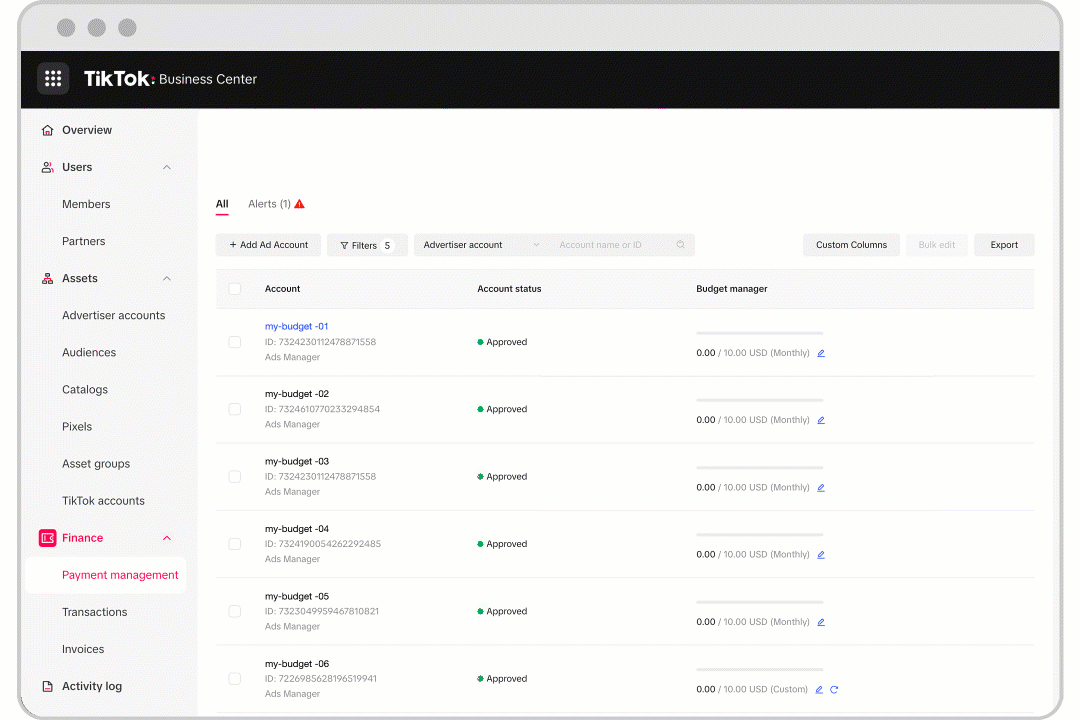The height and width of the screenshot is (720, 1080).
Task: Switch to the All tab
Action: (222, 204)
